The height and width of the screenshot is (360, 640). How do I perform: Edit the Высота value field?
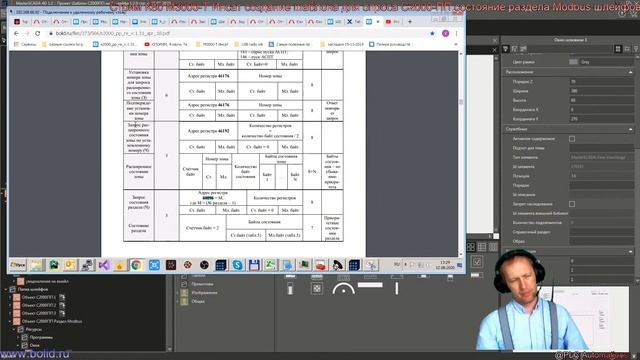[602, 100]
